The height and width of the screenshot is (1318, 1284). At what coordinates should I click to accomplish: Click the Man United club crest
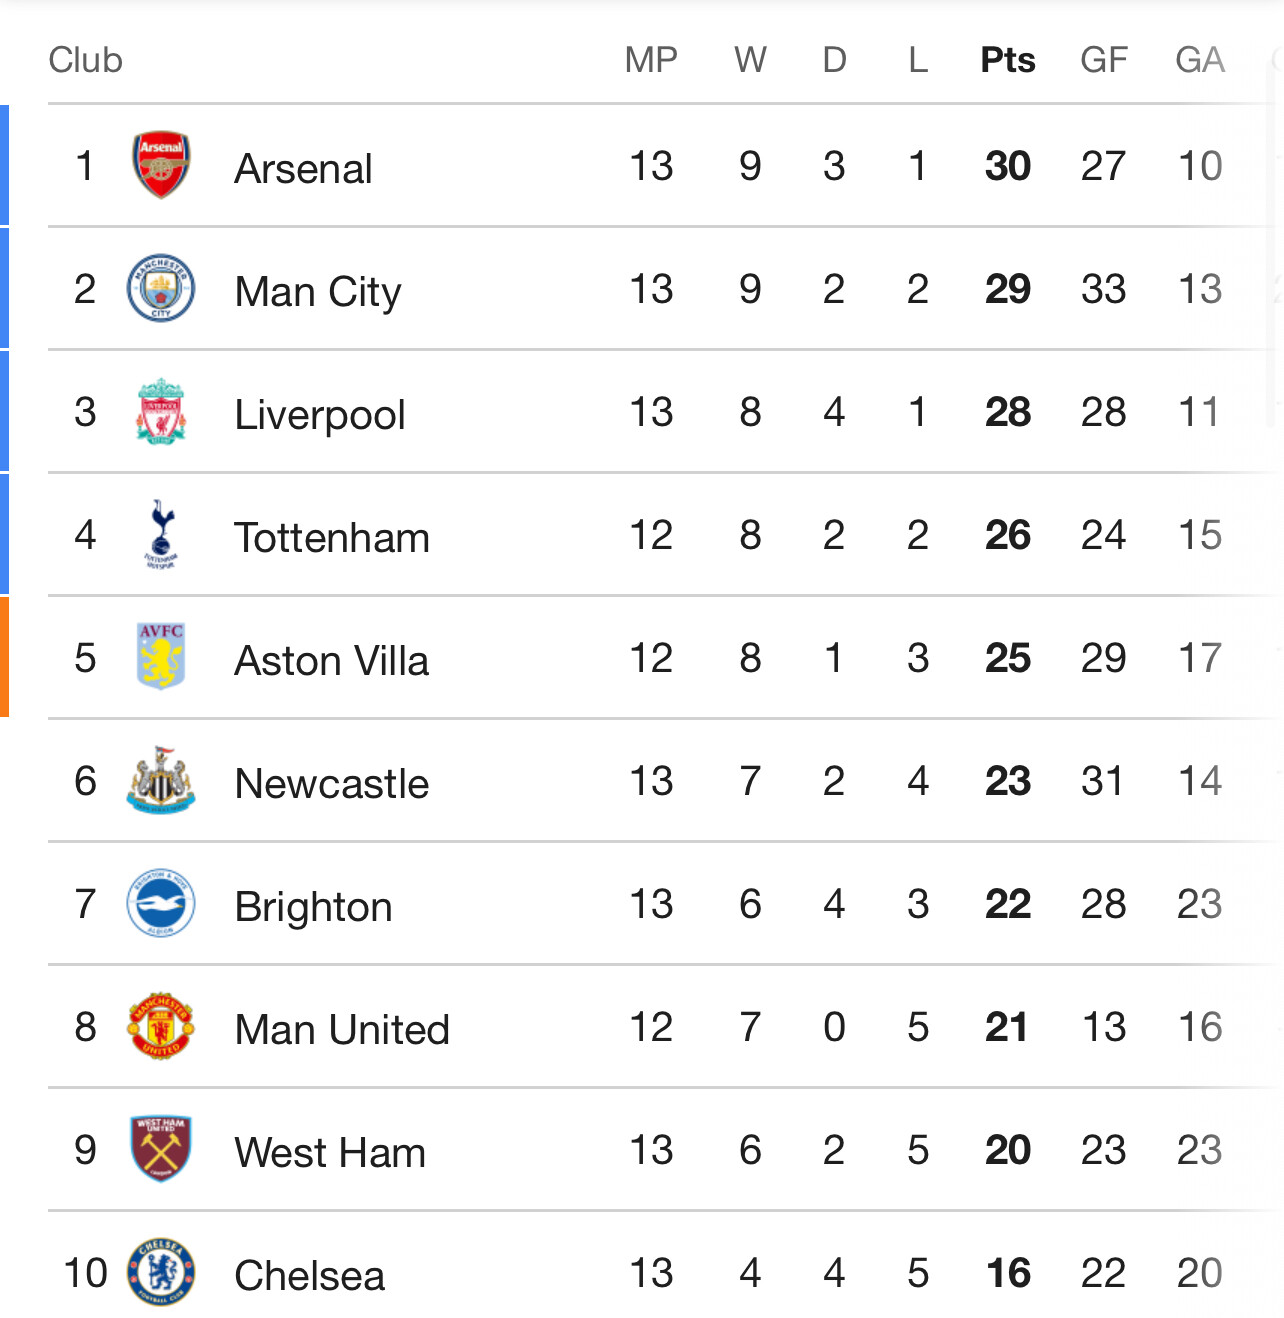point(161,1026)
